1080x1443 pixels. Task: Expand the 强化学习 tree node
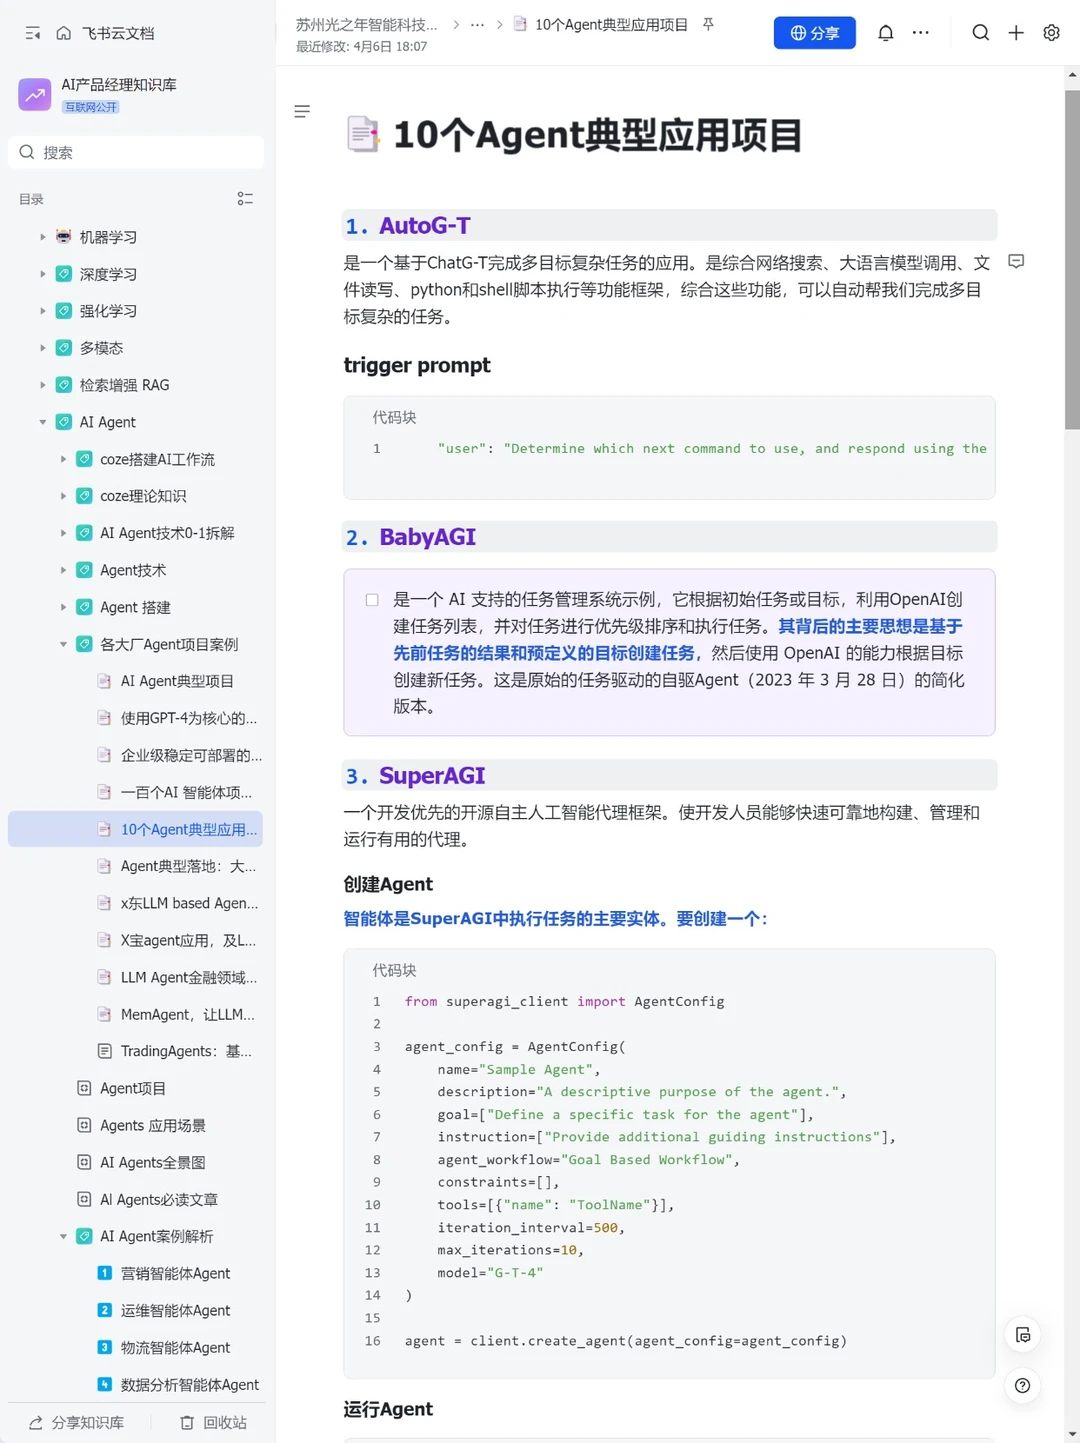tap(42, 311)
